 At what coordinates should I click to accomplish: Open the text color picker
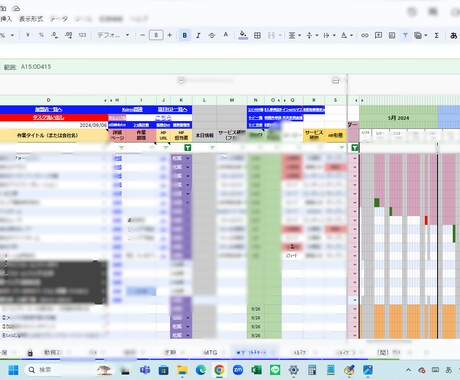(x=226, y=35)
